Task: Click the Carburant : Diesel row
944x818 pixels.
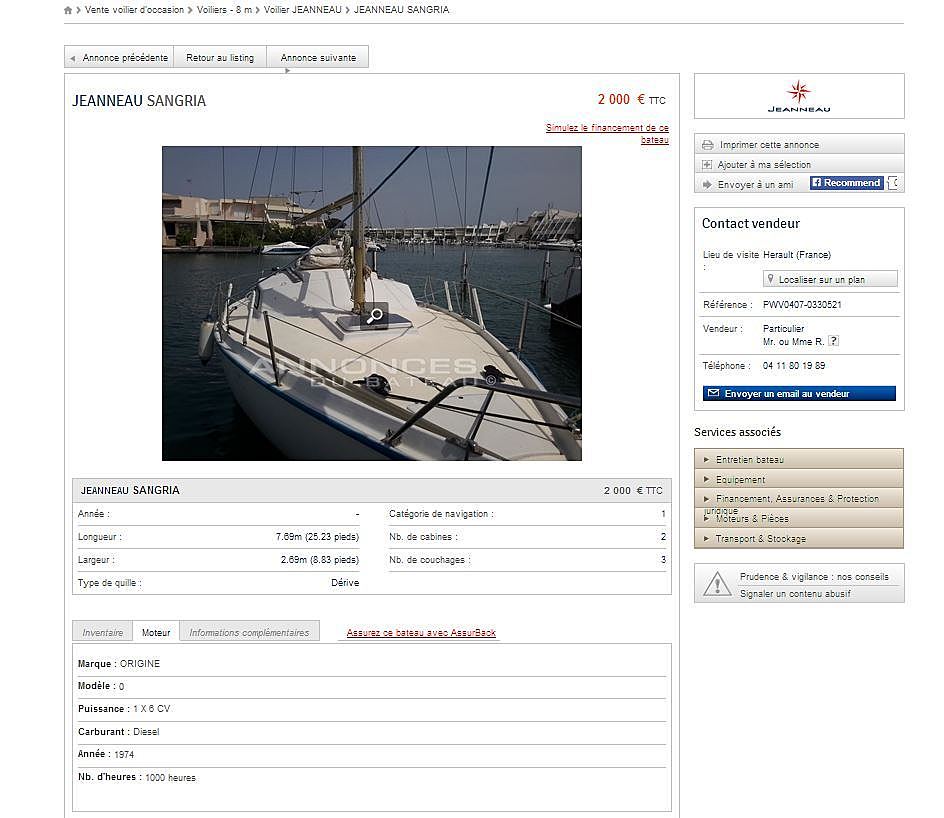Action: [371, 732]
